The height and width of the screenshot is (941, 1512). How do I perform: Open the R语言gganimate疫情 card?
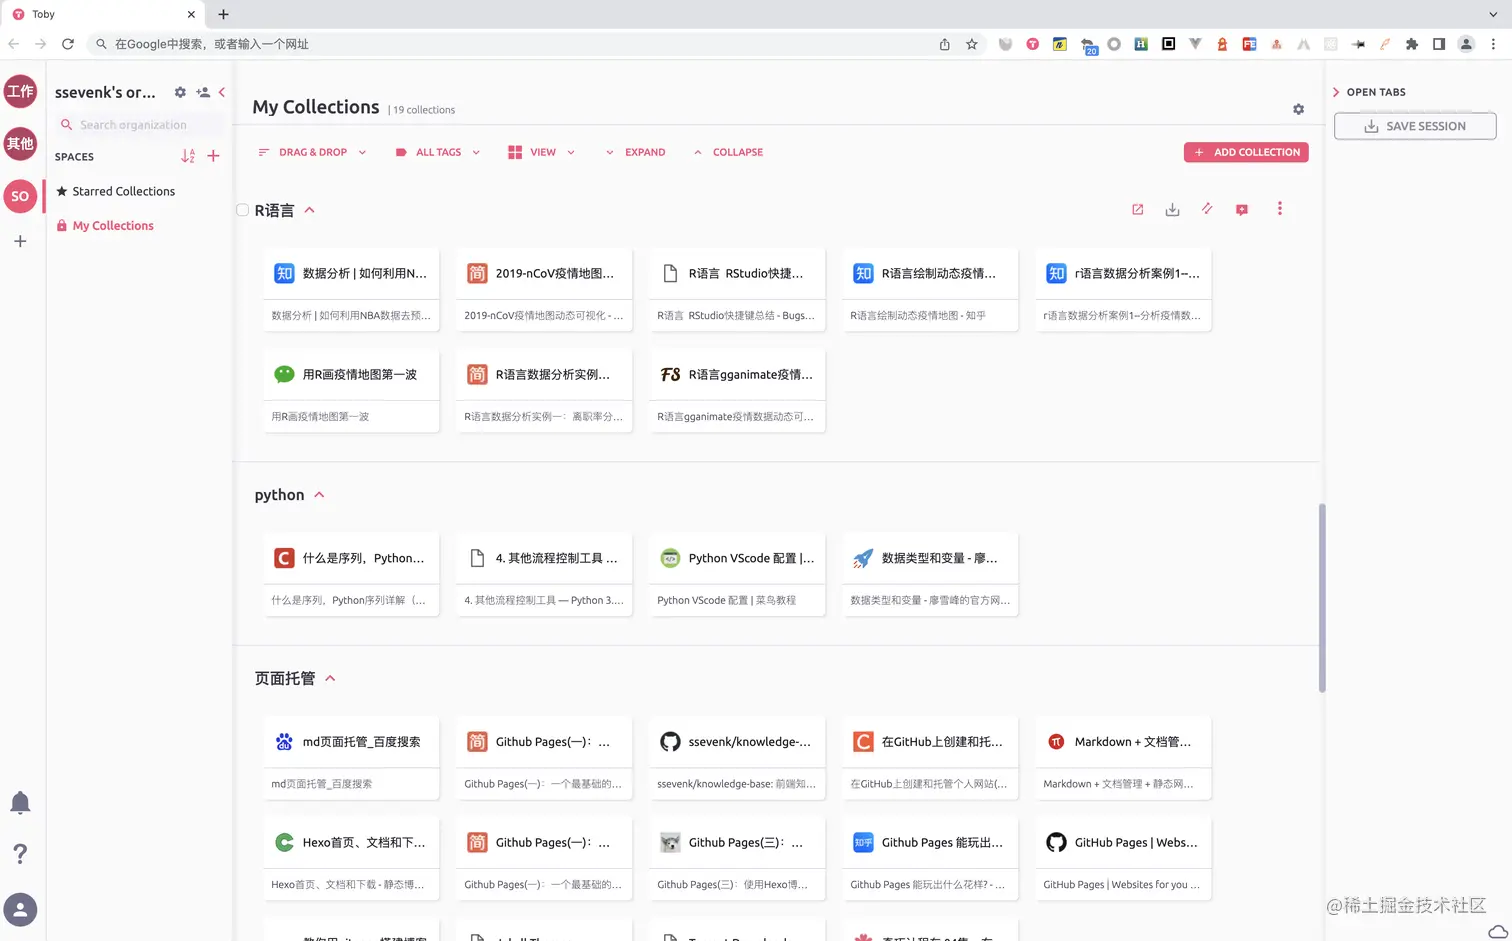pyautogui.click(x=737, y=390)
